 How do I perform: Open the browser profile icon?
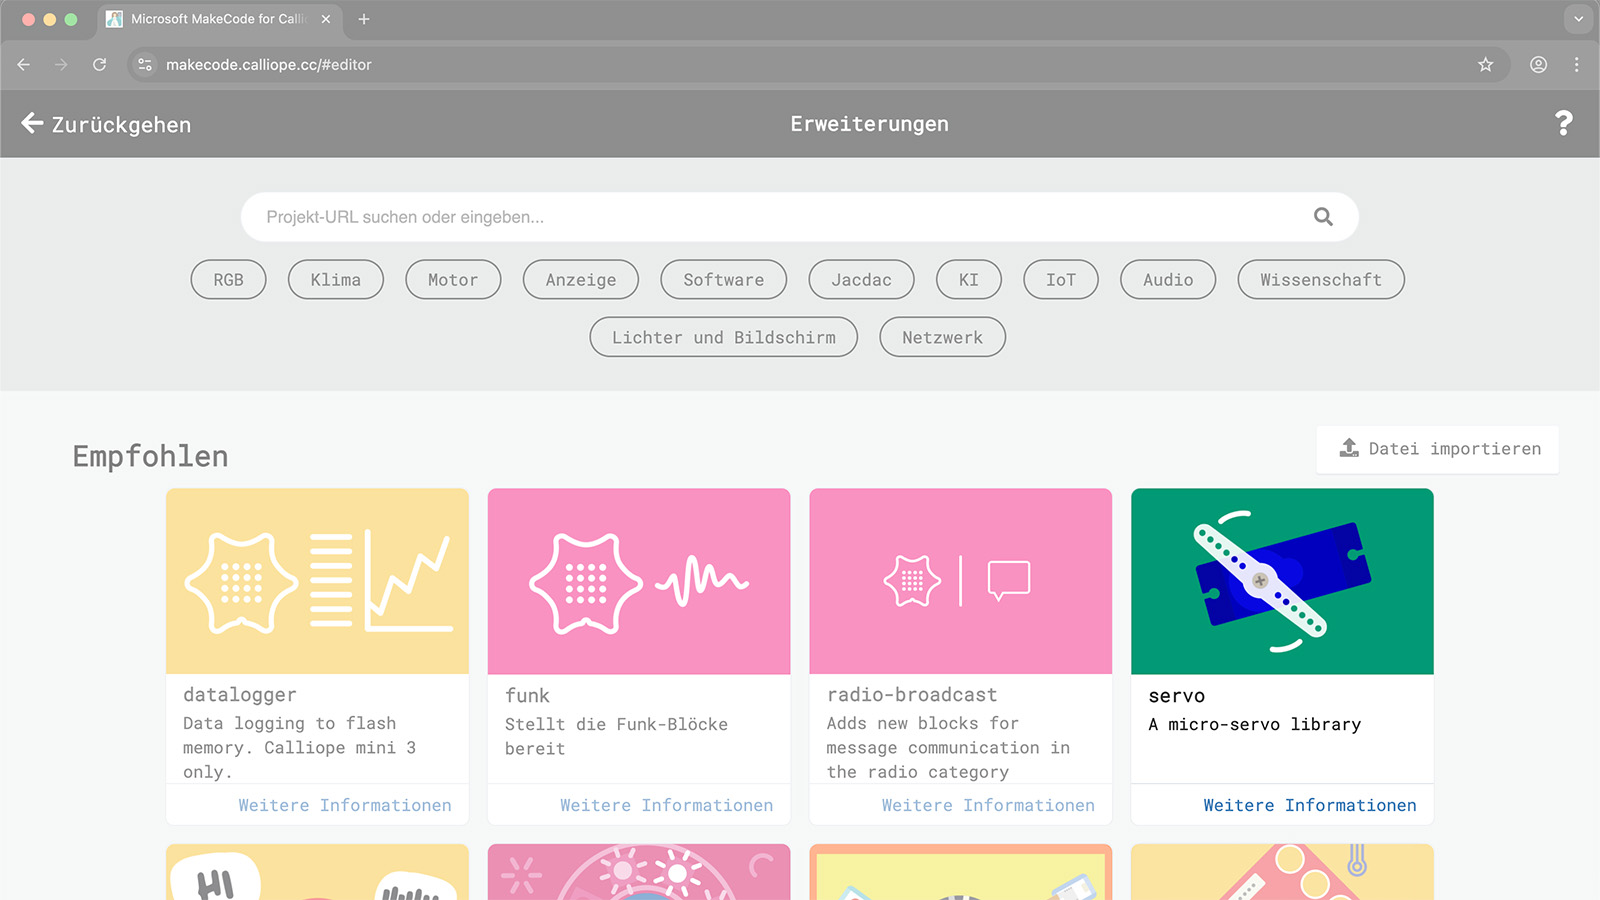1538,65
